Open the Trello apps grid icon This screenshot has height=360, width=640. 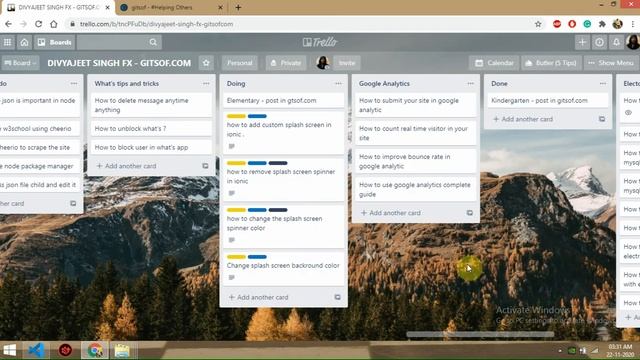click(x=7, y=42)
